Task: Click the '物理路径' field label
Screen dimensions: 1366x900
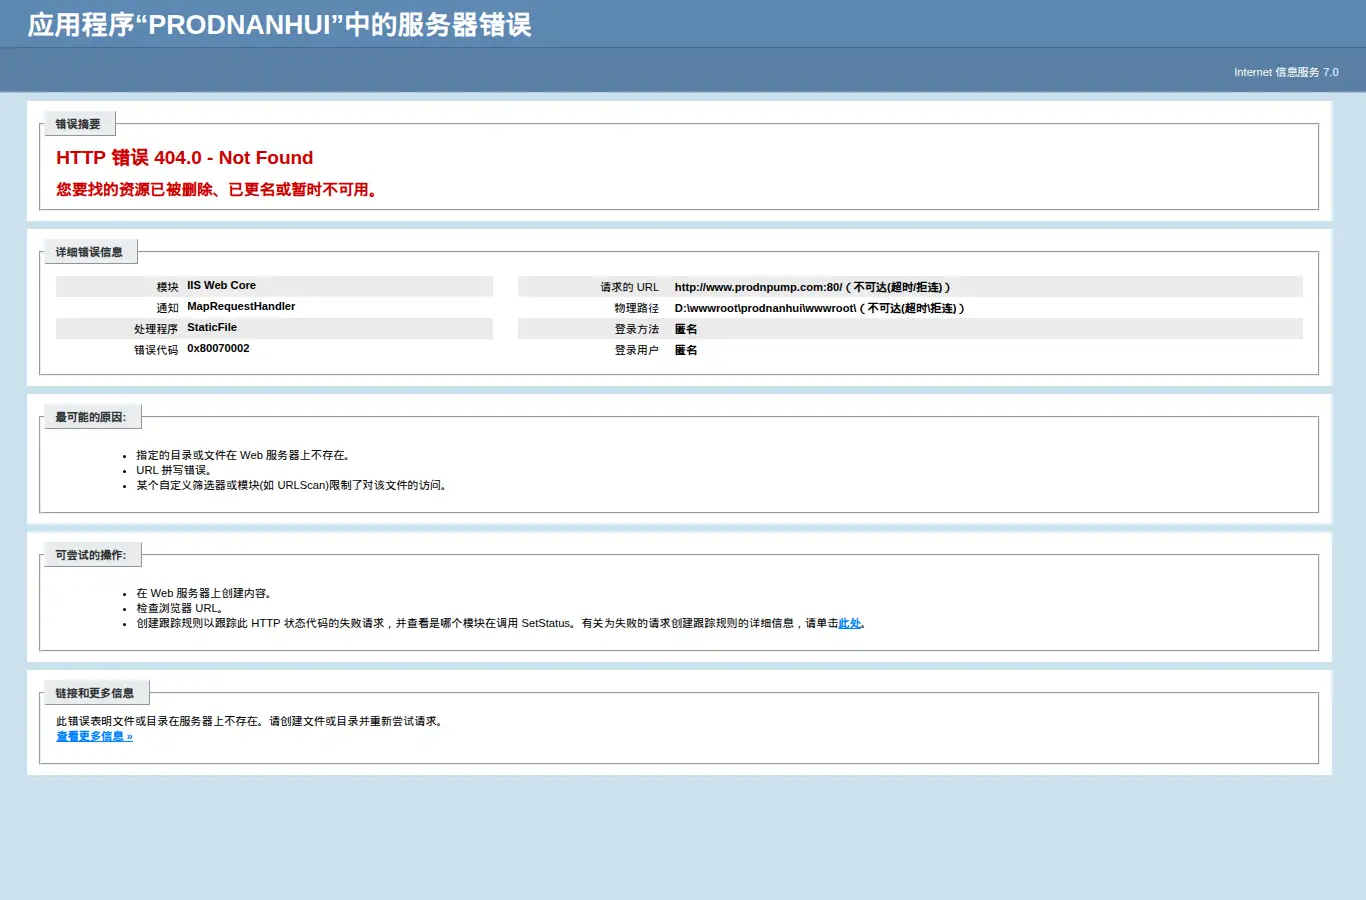Action: pos(636,308)
